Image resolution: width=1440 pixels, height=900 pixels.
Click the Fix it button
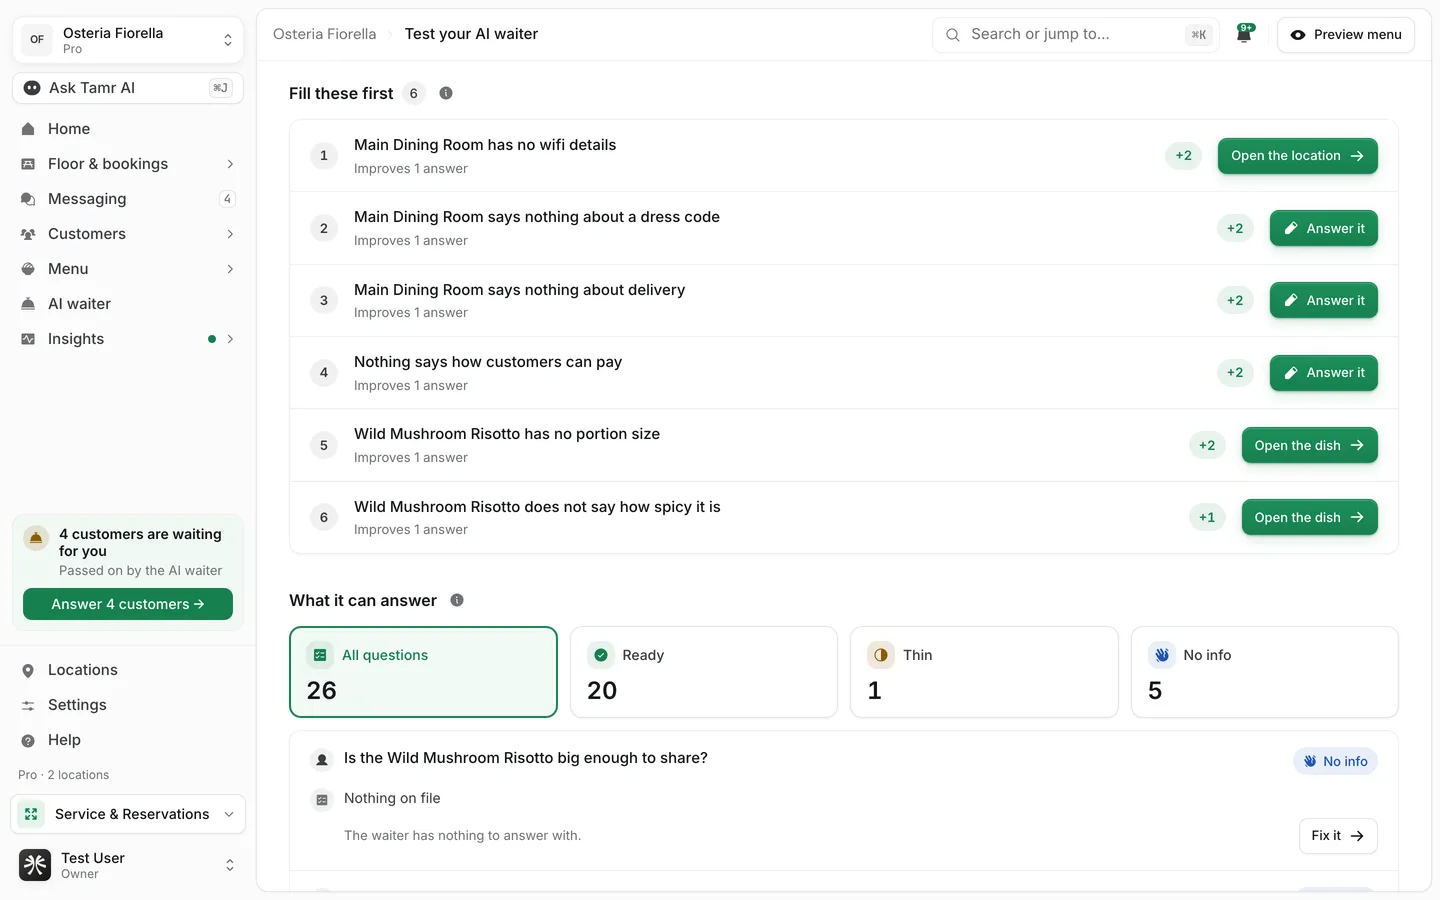point(1337,836)
